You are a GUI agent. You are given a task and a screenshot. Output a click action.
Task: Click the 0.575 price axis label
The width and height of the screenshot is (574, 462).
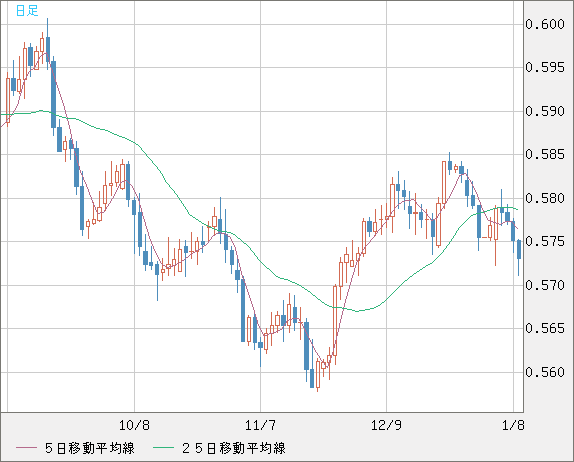point(545,242)
